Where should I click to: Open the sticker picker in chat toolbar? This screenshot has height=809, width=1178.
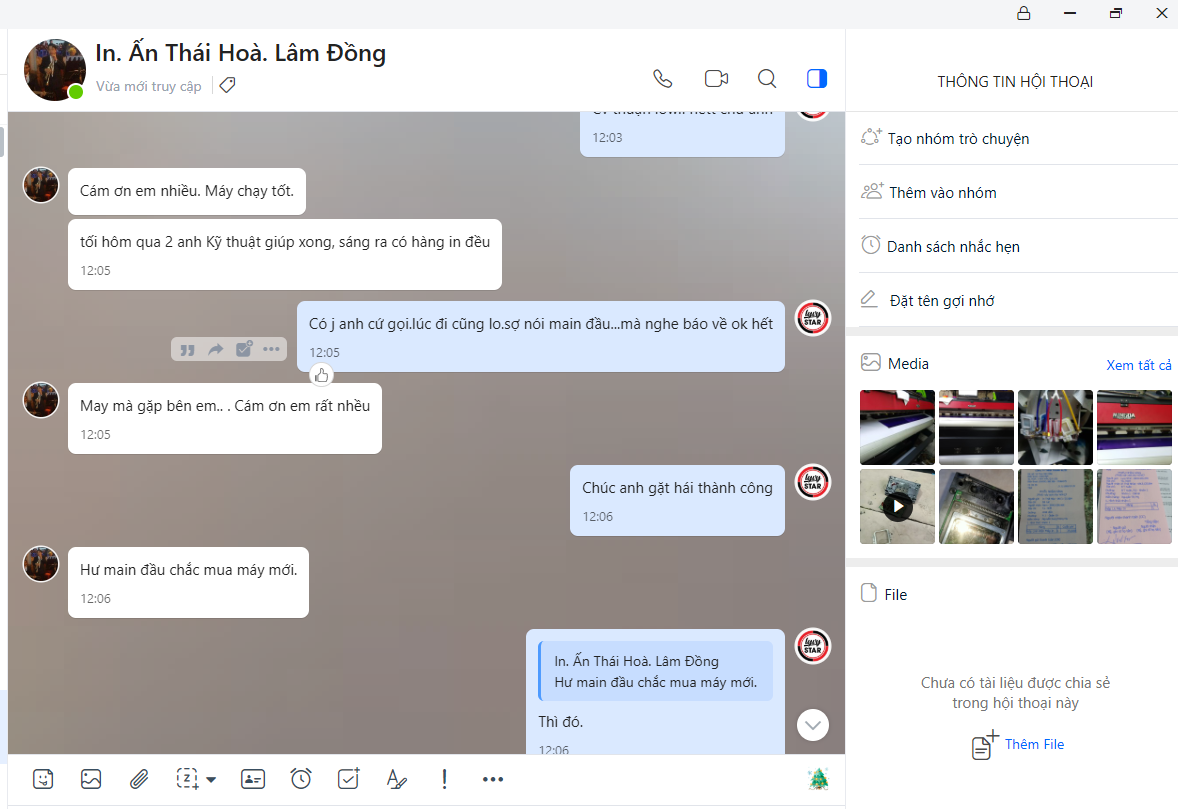(43, 779)
